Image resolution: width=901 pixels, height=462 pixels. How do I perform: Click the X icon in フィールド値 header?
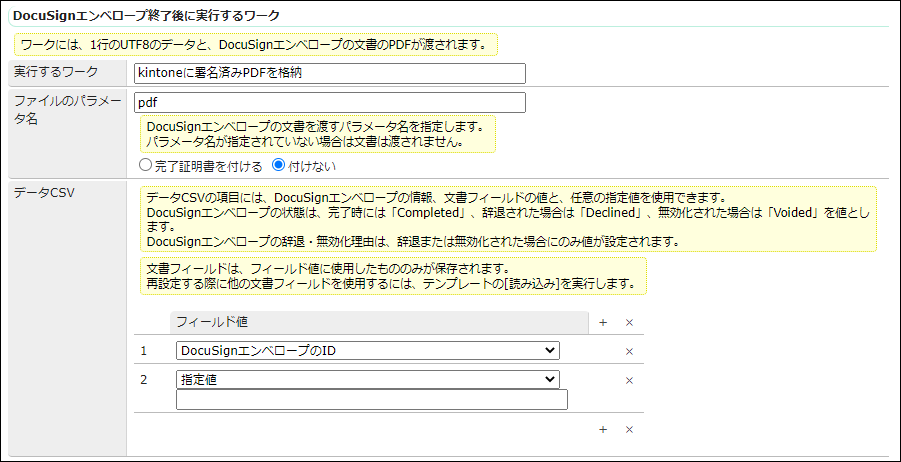(x=629, y=322)
